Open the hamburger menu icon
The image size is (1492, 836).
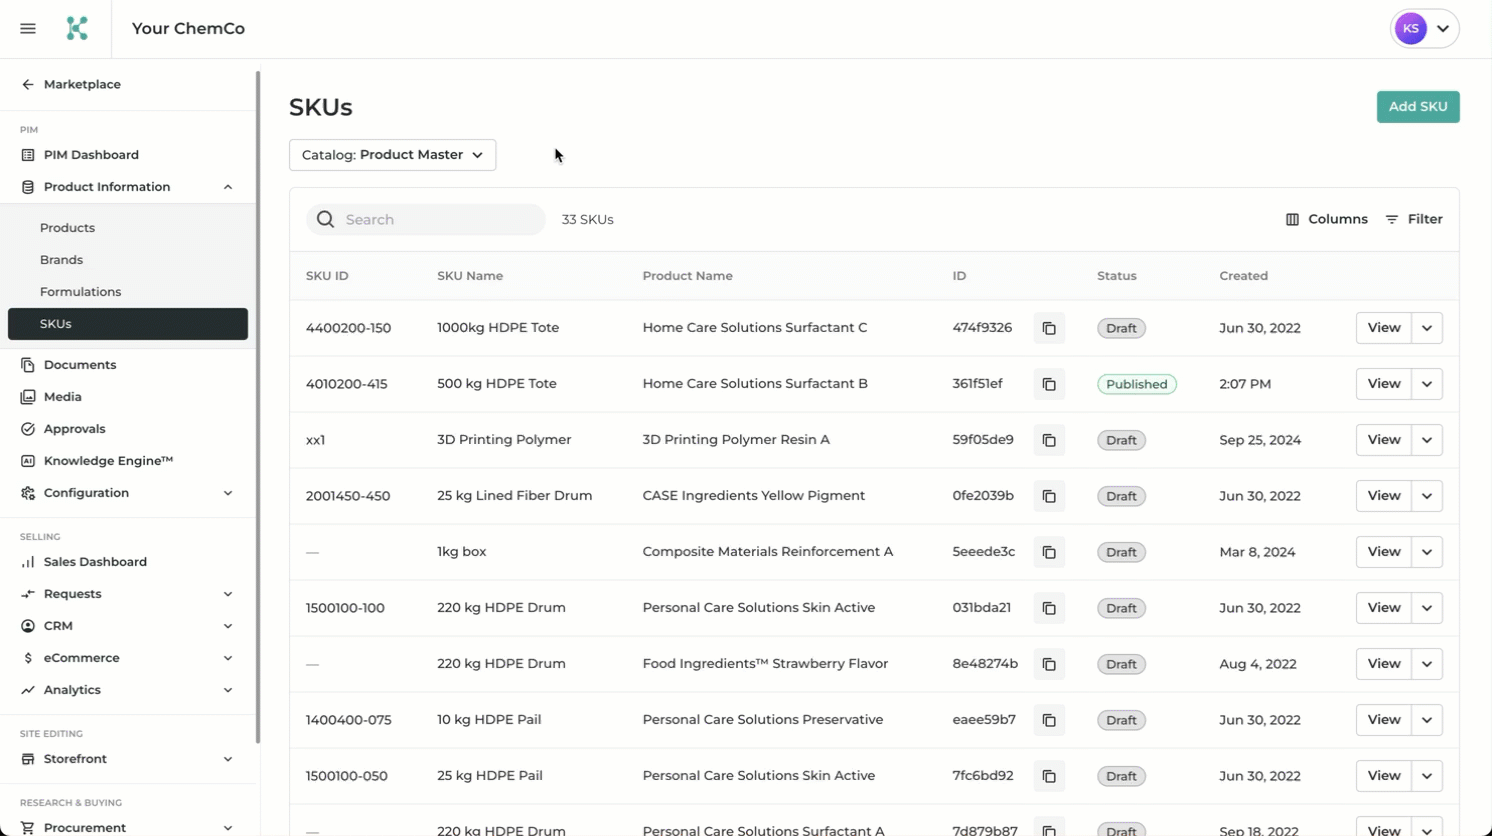point(28,29)
